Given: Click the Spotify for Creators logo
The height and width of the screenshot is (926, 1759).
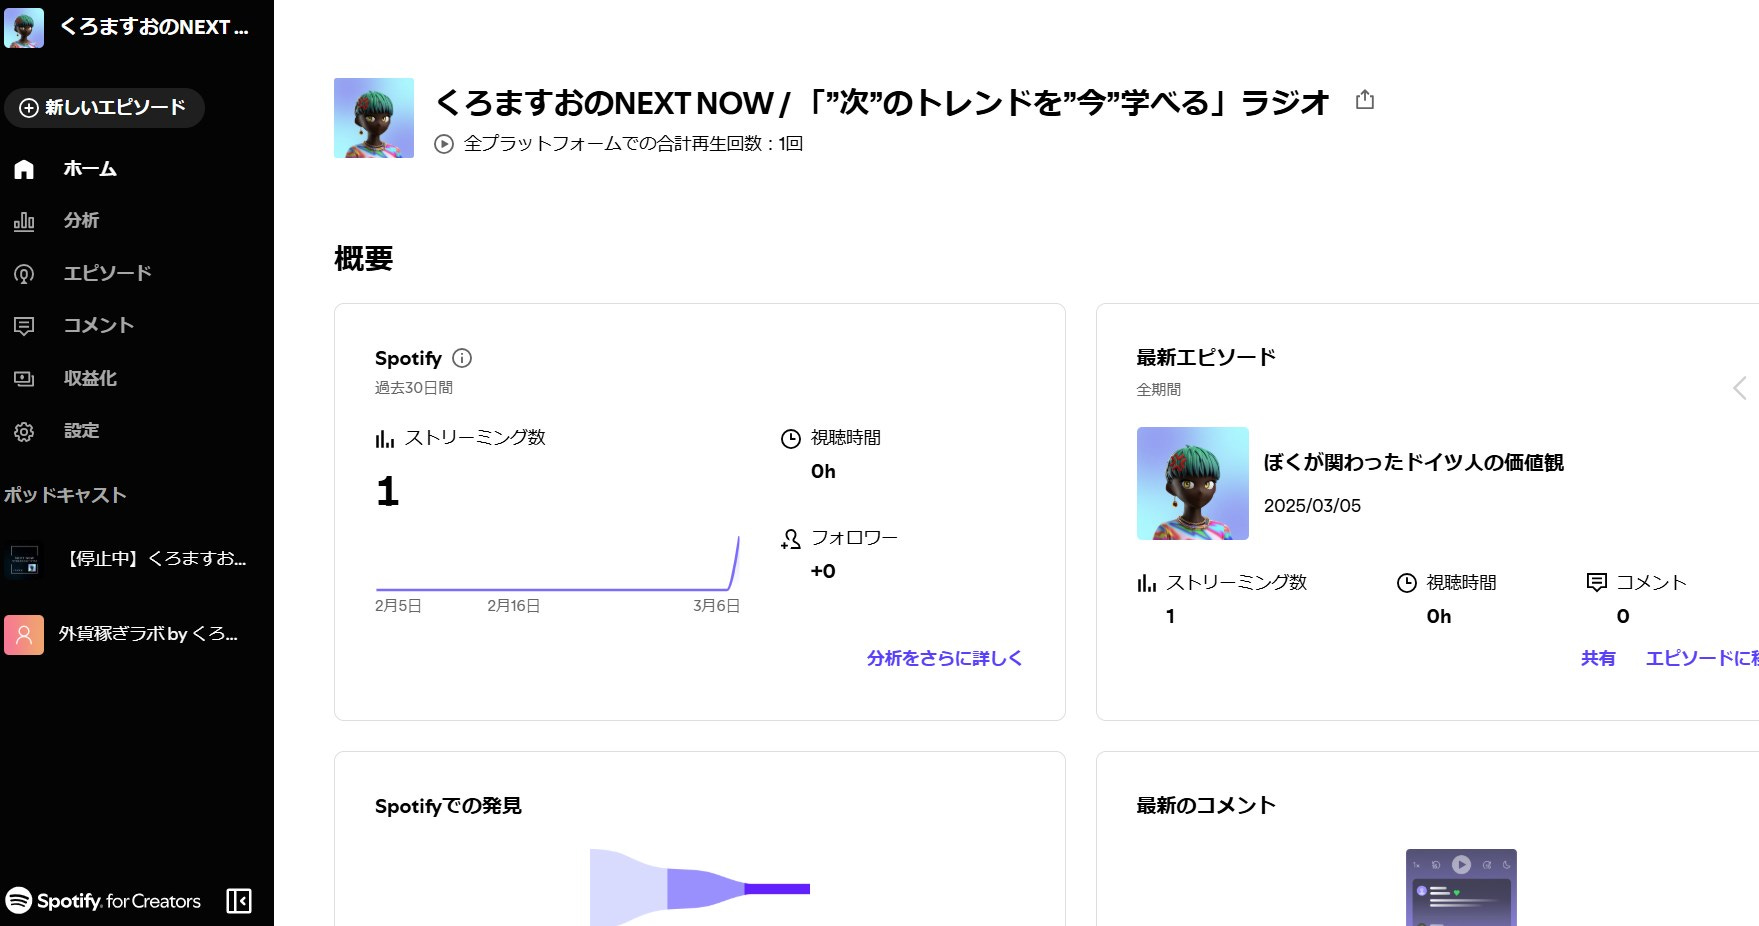Looking at the screenshot, I should (x=103, y=901).
